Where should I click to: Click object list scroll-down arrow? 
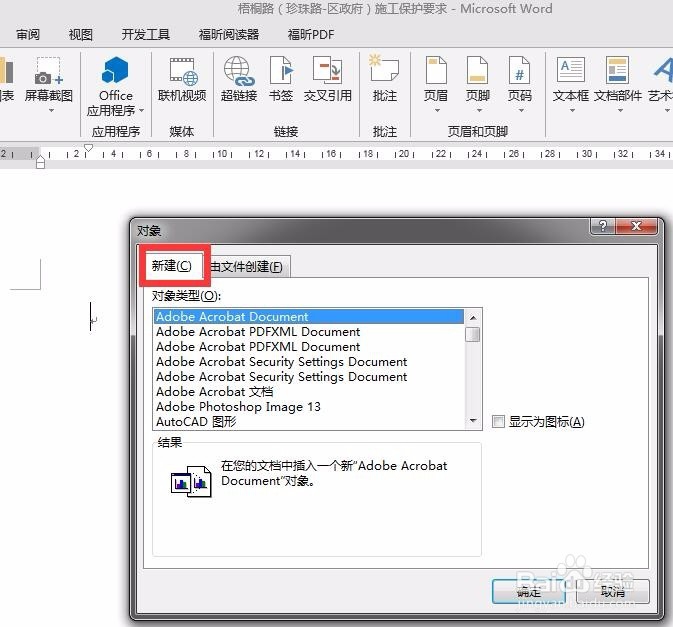pos(473,421)
